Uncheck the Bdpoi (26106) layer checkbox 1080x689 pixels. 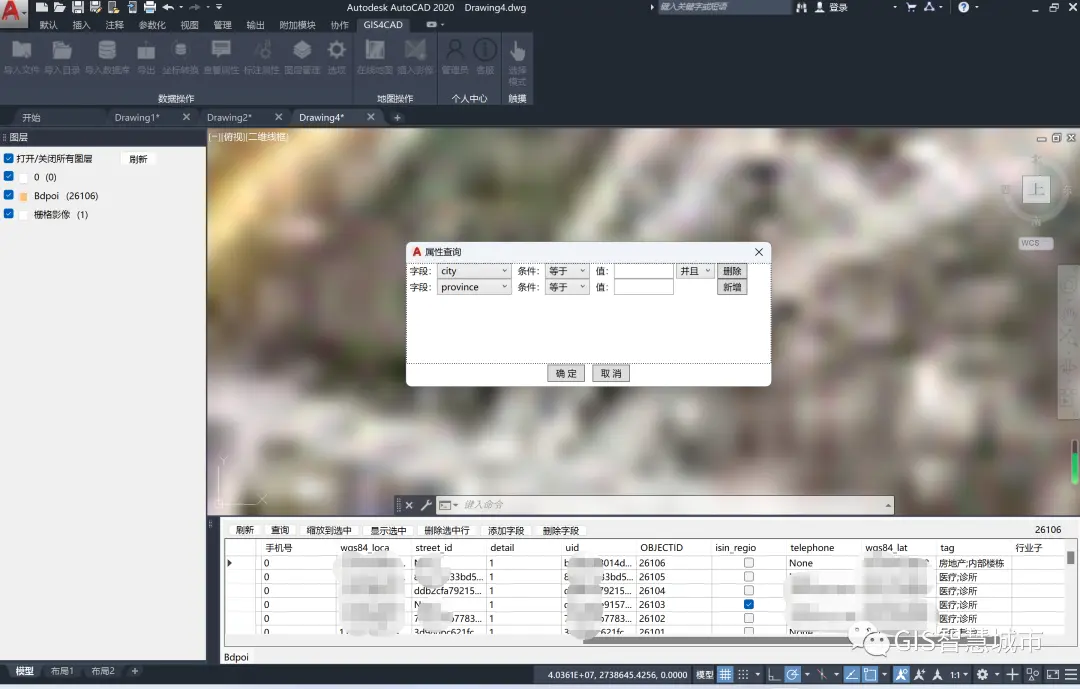point(9,195)
